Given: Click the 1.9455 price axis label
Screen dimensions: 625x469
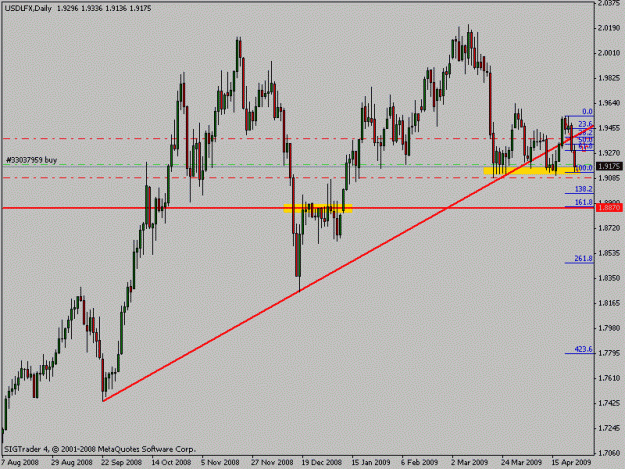Looking at the screenshot, I should point(609,128).
